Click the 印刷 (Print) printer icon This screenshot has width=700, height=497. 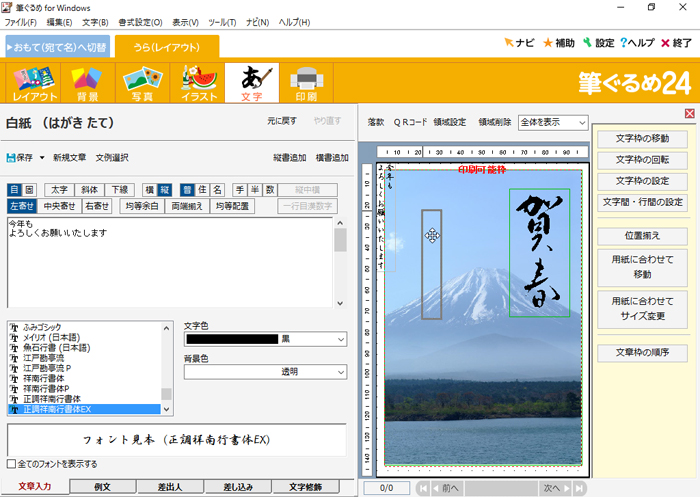[x=307, y=83]
